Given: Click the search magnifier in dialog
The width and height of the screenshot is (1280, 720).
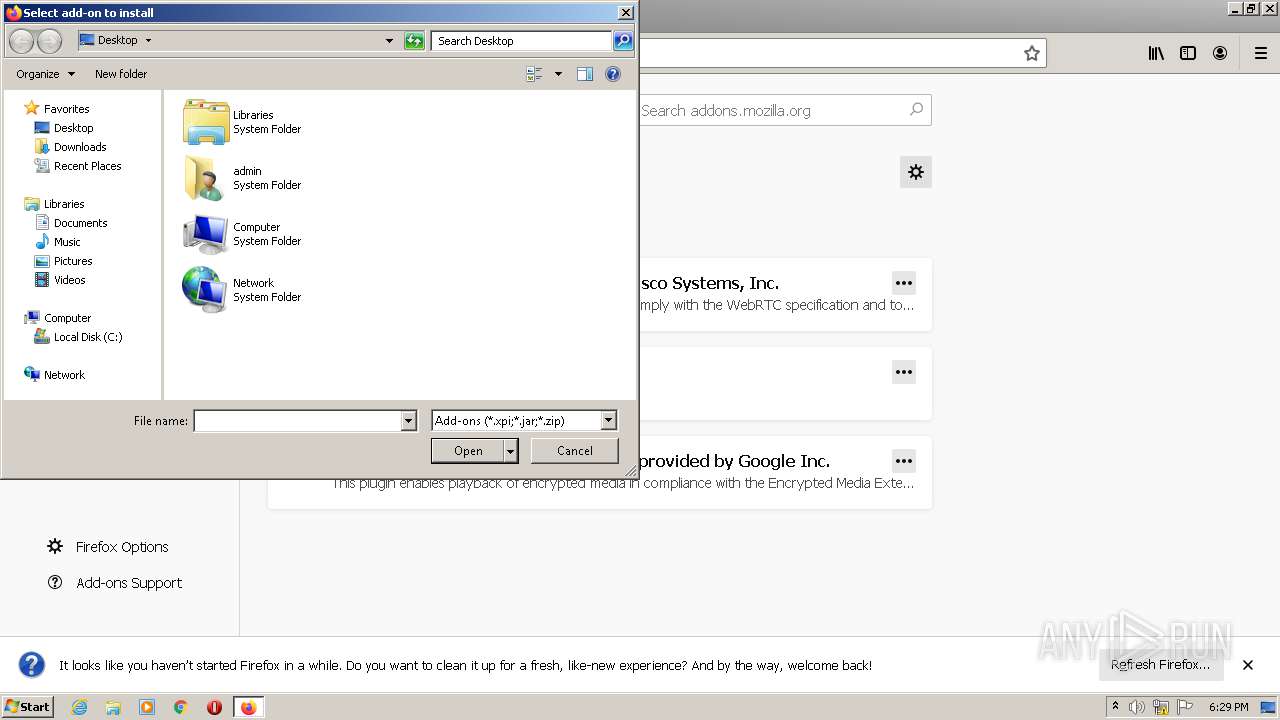Looking at the screenshot, I should point(623,41).
